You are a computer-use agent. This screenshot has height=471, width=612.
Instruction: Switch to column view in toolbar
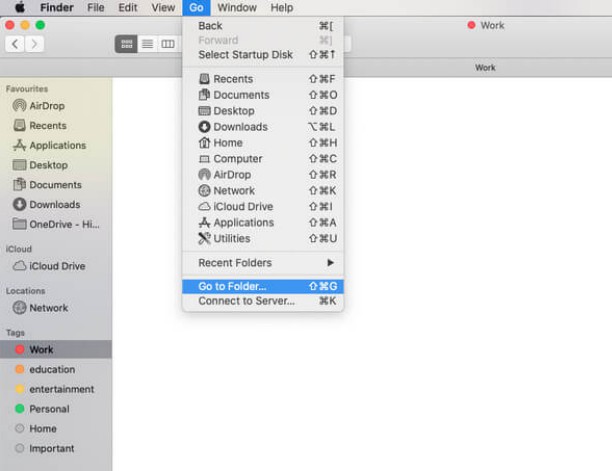[168, 44]
